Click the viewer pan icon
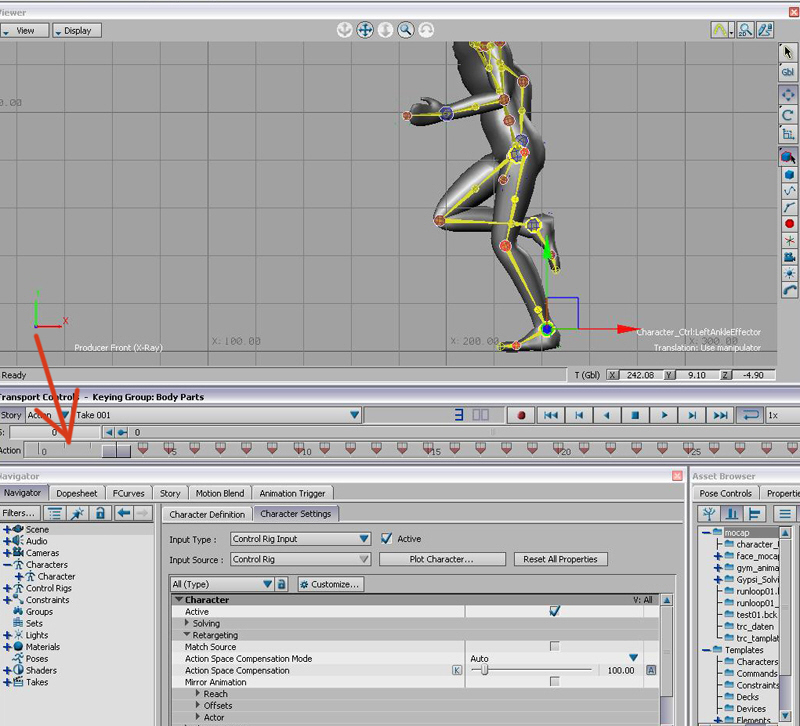Screen dimensions: 800x726 click(x=364, y=31)
